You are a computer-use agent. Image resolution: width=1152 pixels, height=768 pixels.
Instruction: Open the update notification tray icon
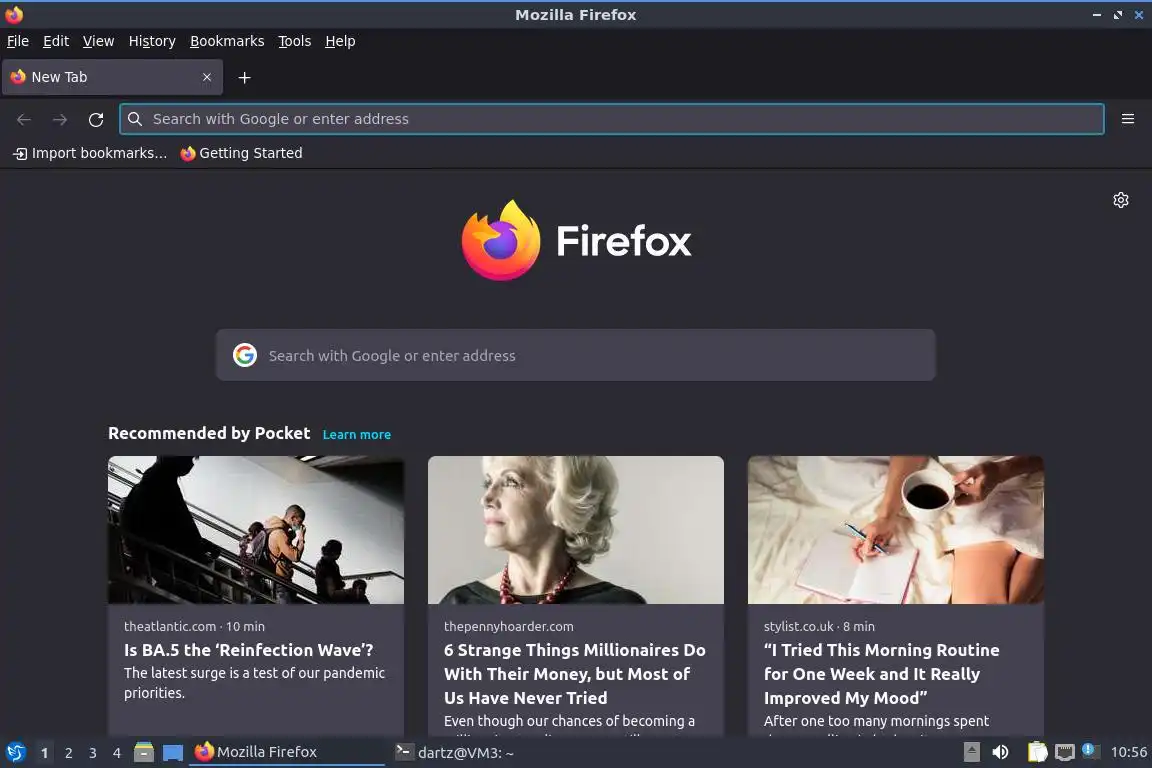click(x=1091, y=751)
